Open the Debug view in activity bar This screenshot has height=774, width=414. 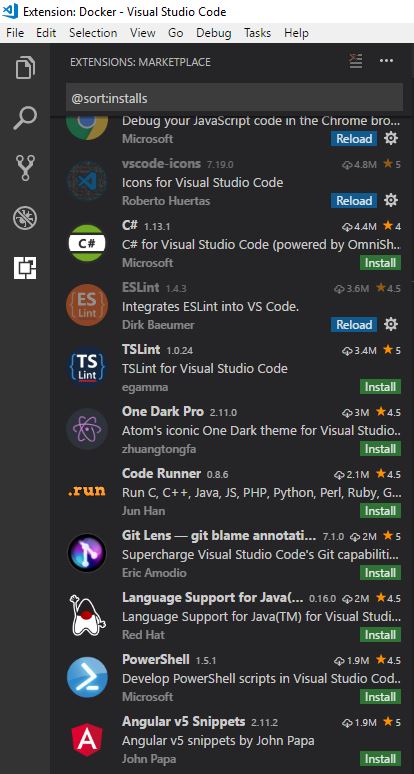tap(25, 218)
